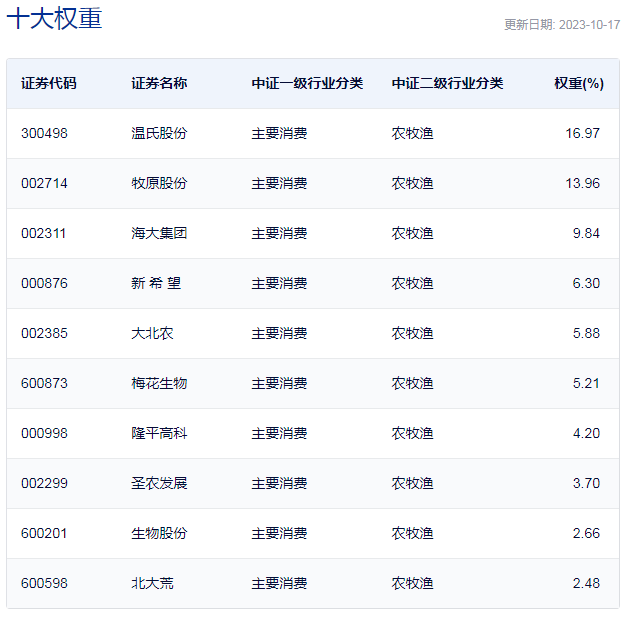Click 农牧渔 in the 隆平高科 row
This screenshot has height=617, width=628.
coord(413,434)
